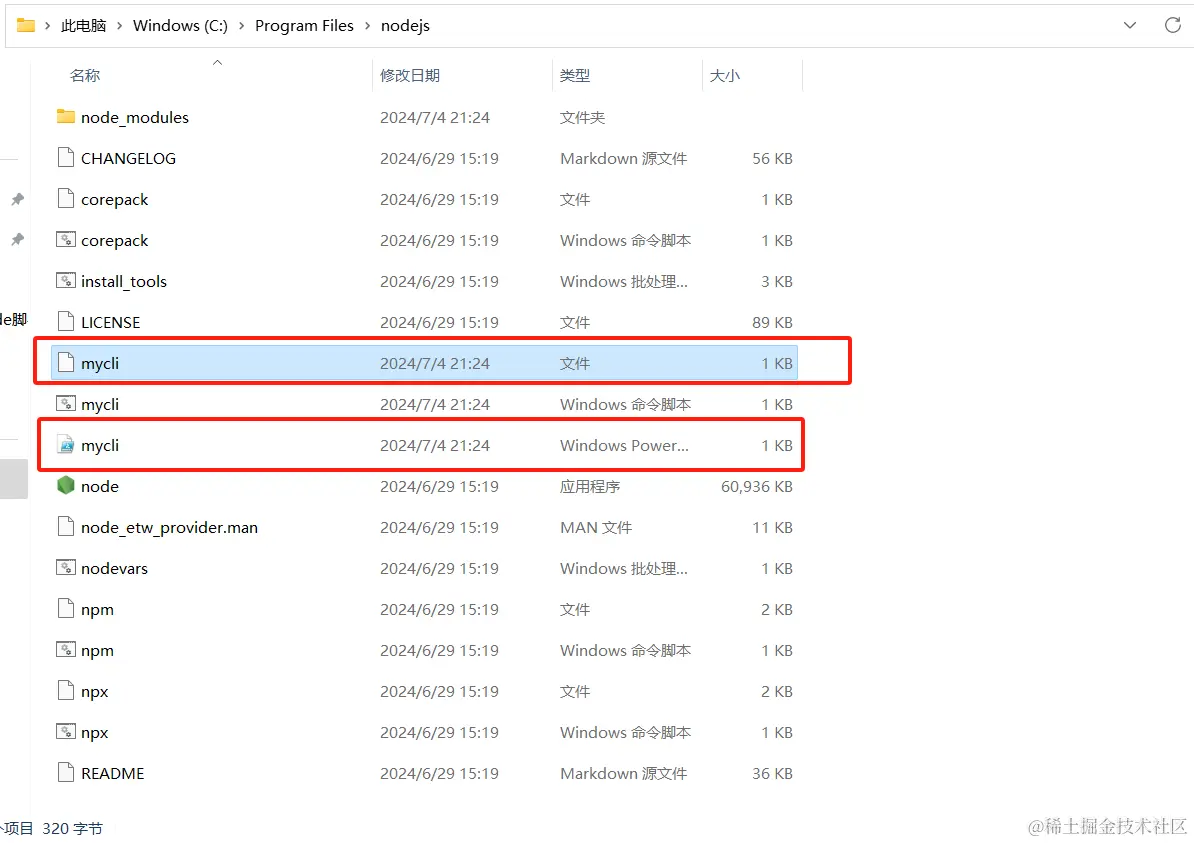Screen dimensions: 1194x843
Task: Click the npx command script icon
Action: [x=66, y=732]
